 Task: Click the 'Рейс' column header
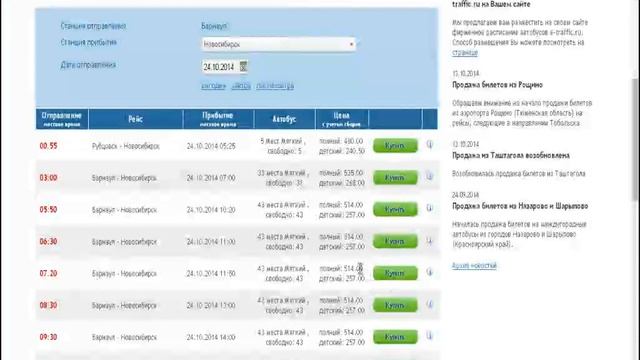(136, 119)
